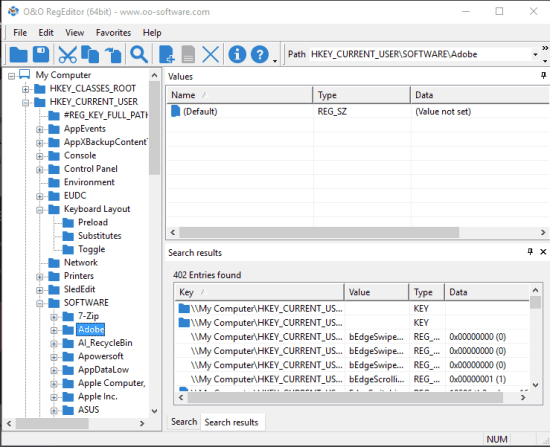Screen dimensions: 550x447
Task: Open the Favorites menu
Action: click(x=113, y=33)
